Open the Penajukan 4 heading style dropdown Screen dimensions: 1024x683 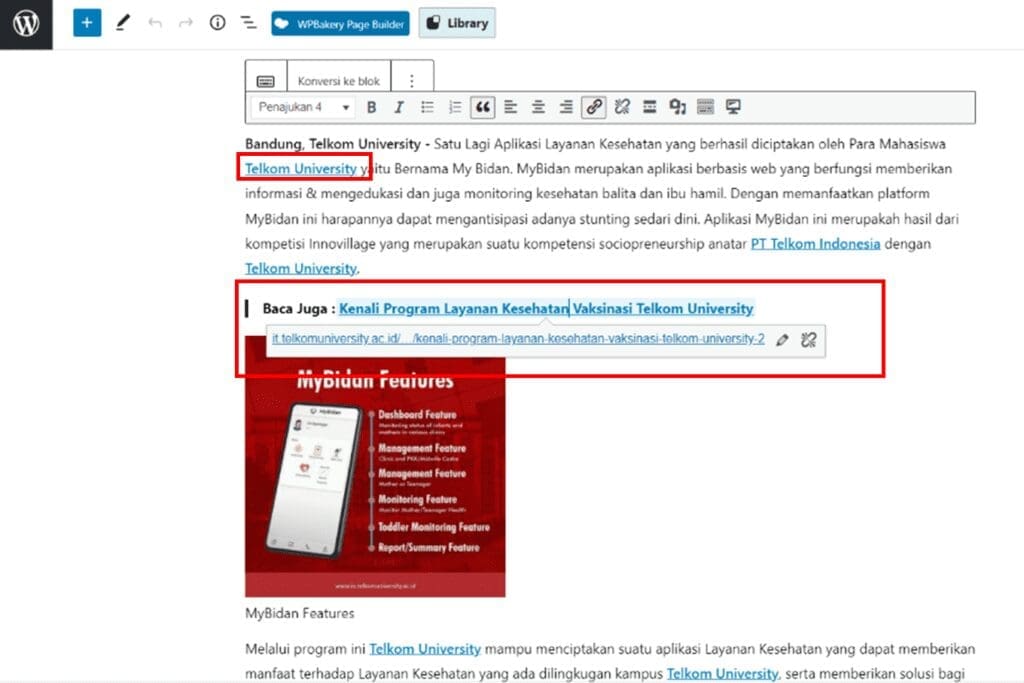299,107
